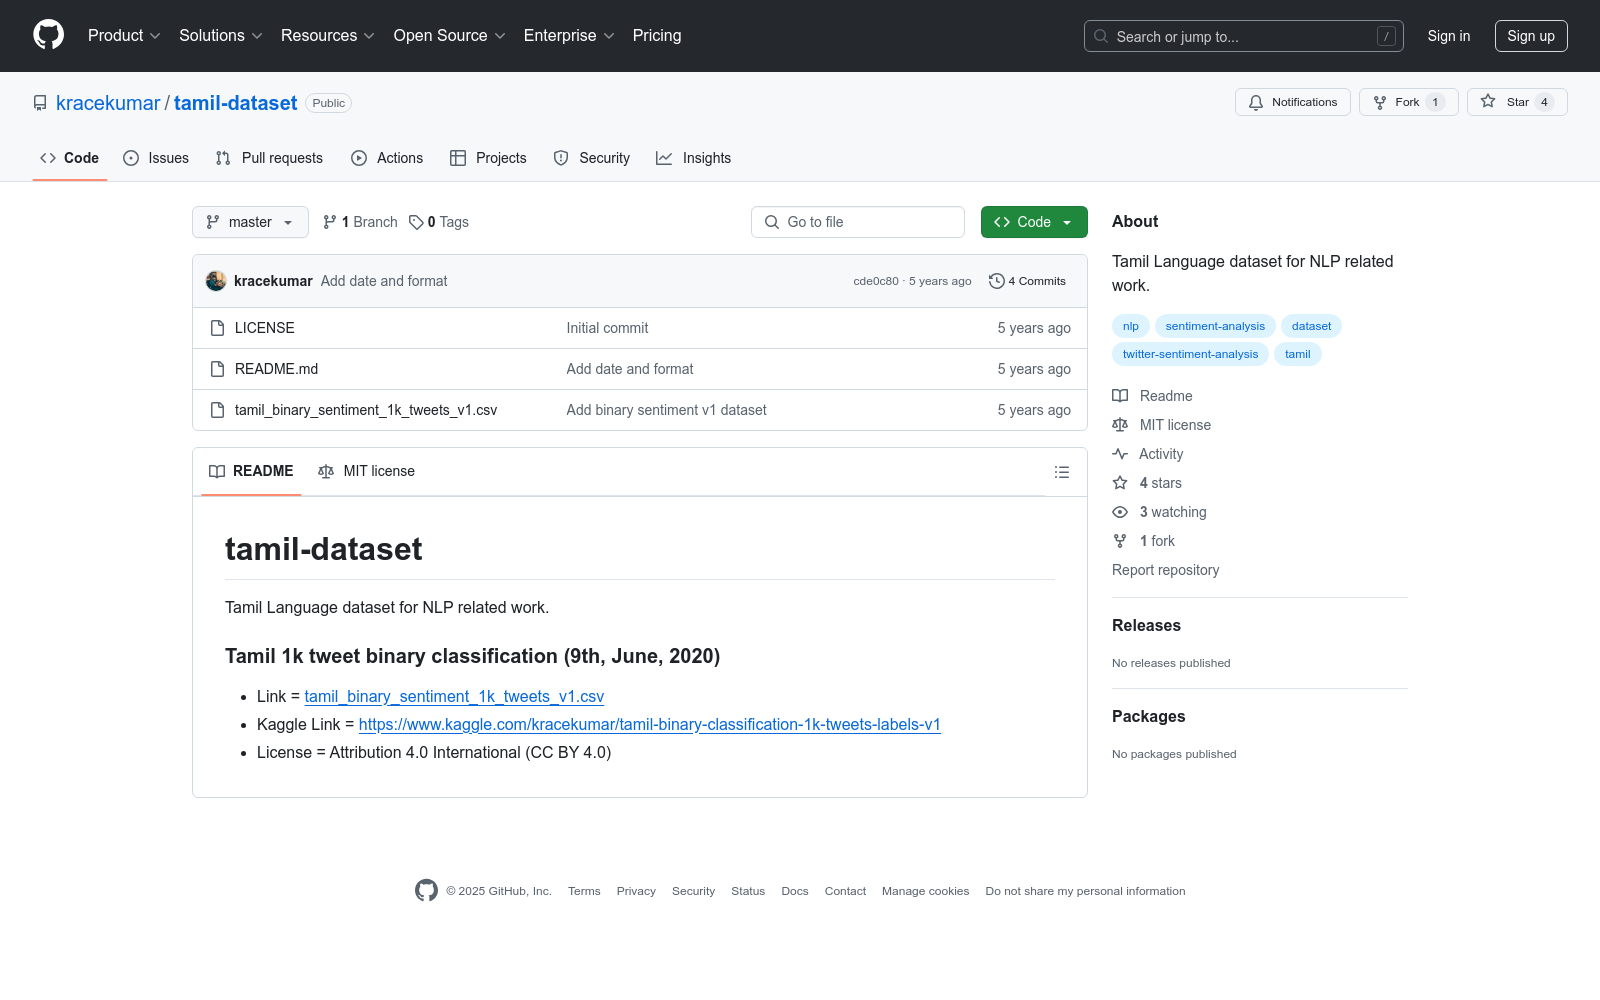Viewport: 1600px width, 1000px height.
Task: Open commit hash cde0c80
Action: [x=876, y=281]
